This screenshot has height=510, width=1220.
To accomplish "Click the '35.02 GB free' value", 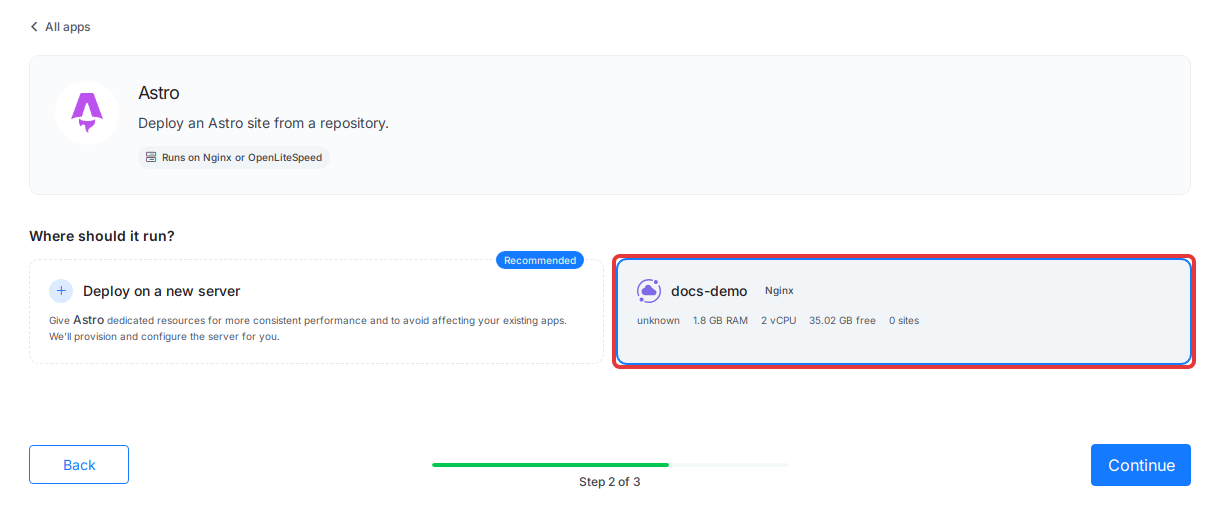I will [843, 321].
